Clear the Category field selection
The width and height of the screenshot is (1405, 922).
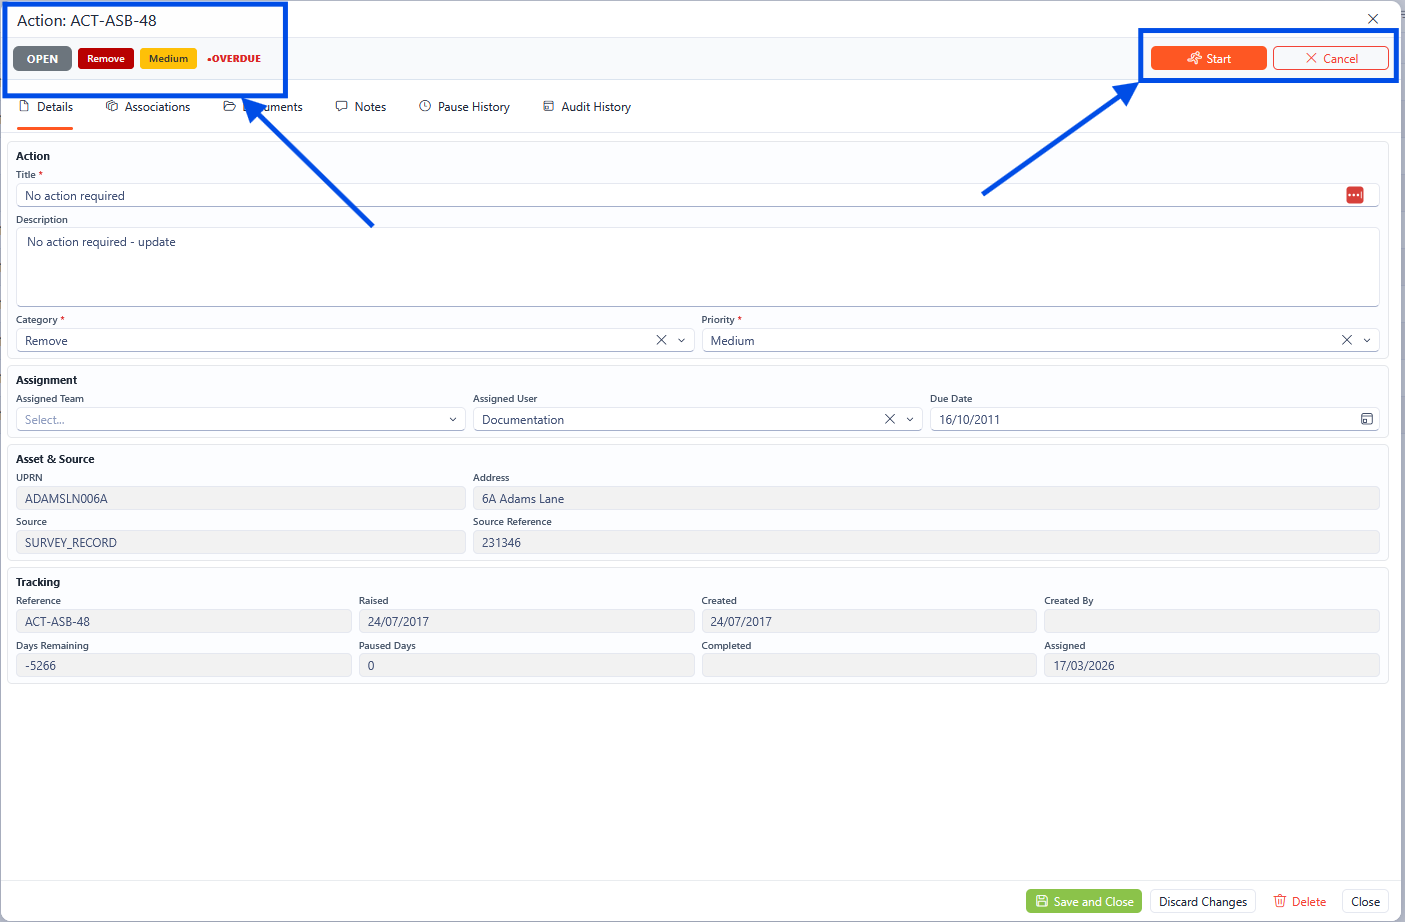pyautogui.click(x=661, y=340)
